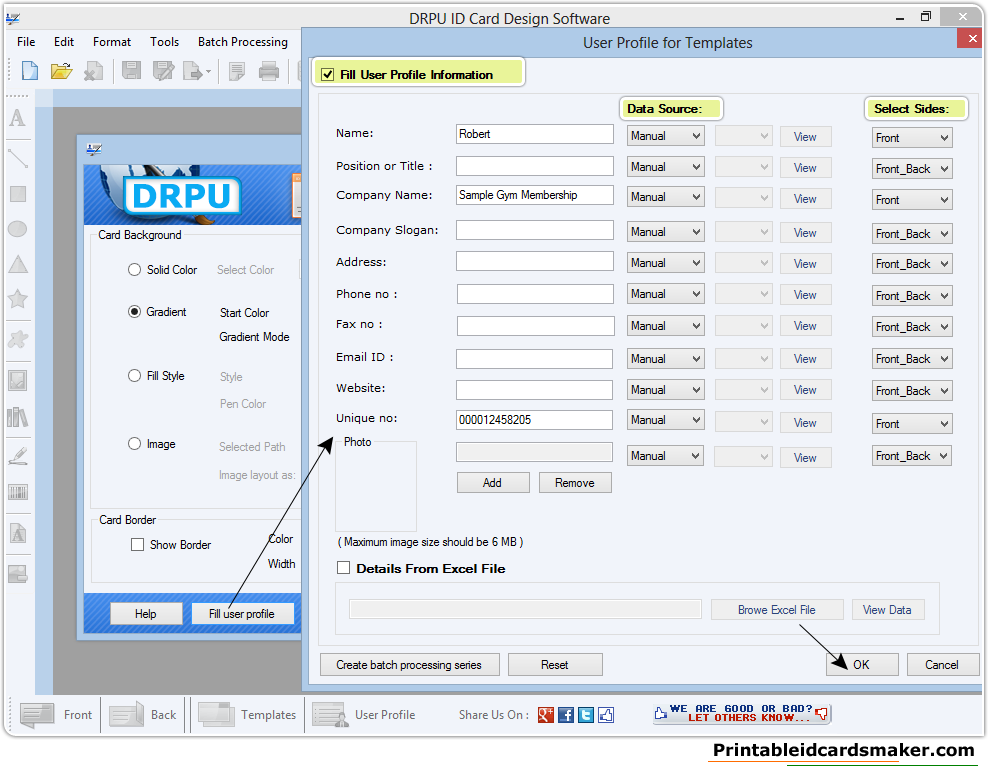The width and height of the screenshot is (988, 766).
Task: Select the insert picture tool icon
Action: coord(18,380)
